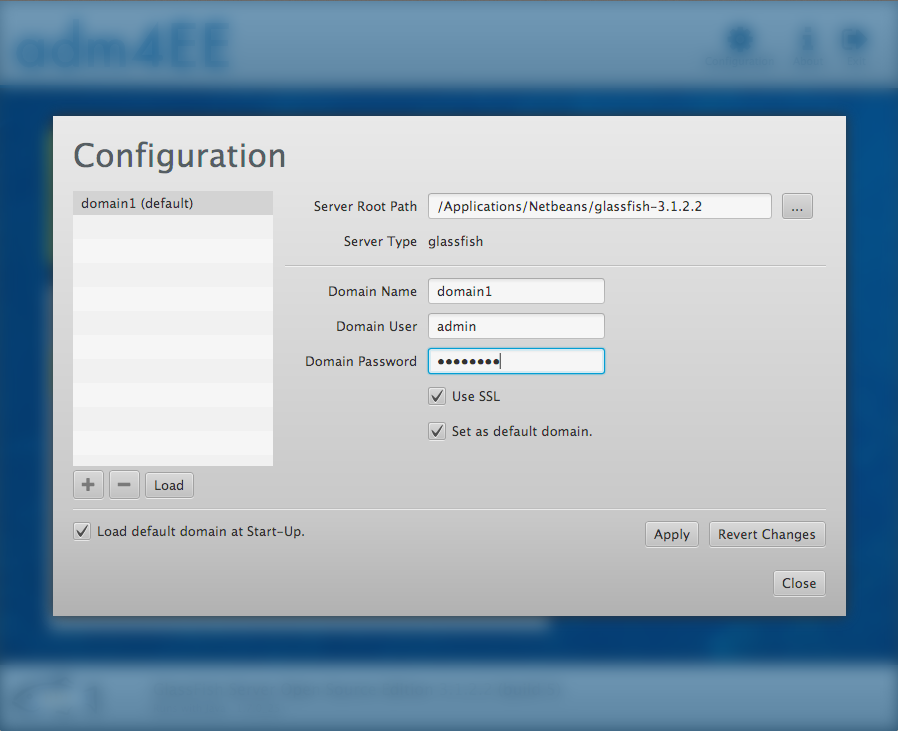This screenshot has height=731, width=898.
Task: Uncheck Set as default domain
Action: point(437,430)
